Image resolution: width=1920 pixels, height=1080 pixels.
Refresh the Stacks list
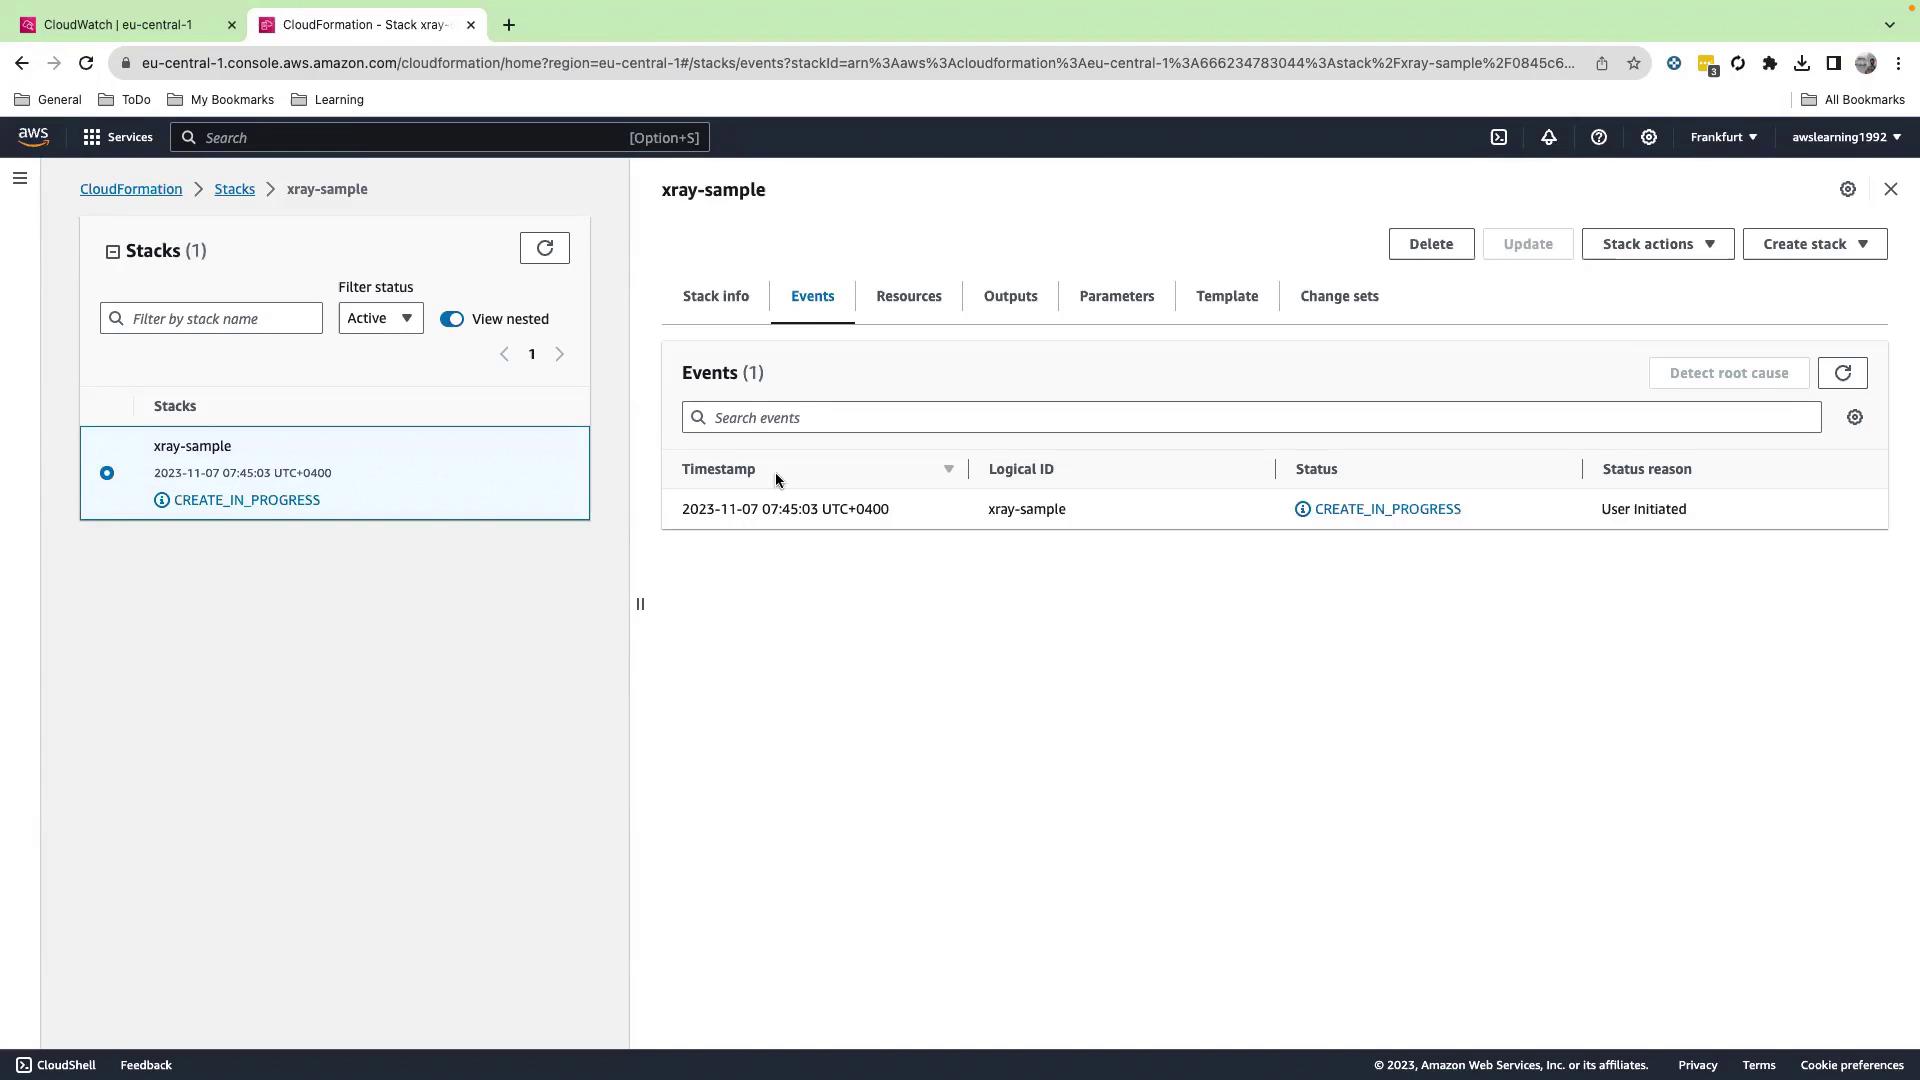coord(544,248)
